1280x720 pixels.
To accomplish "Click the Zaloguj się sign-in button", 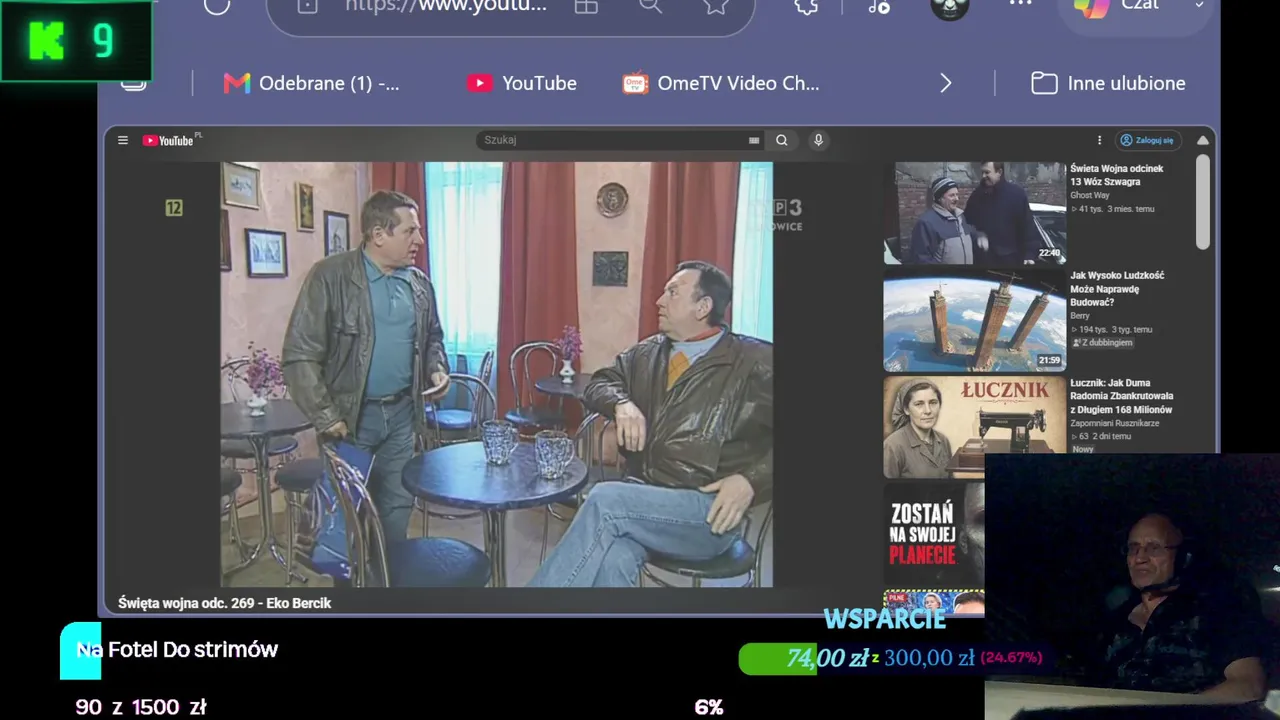I will click(x=1147, y=141).
